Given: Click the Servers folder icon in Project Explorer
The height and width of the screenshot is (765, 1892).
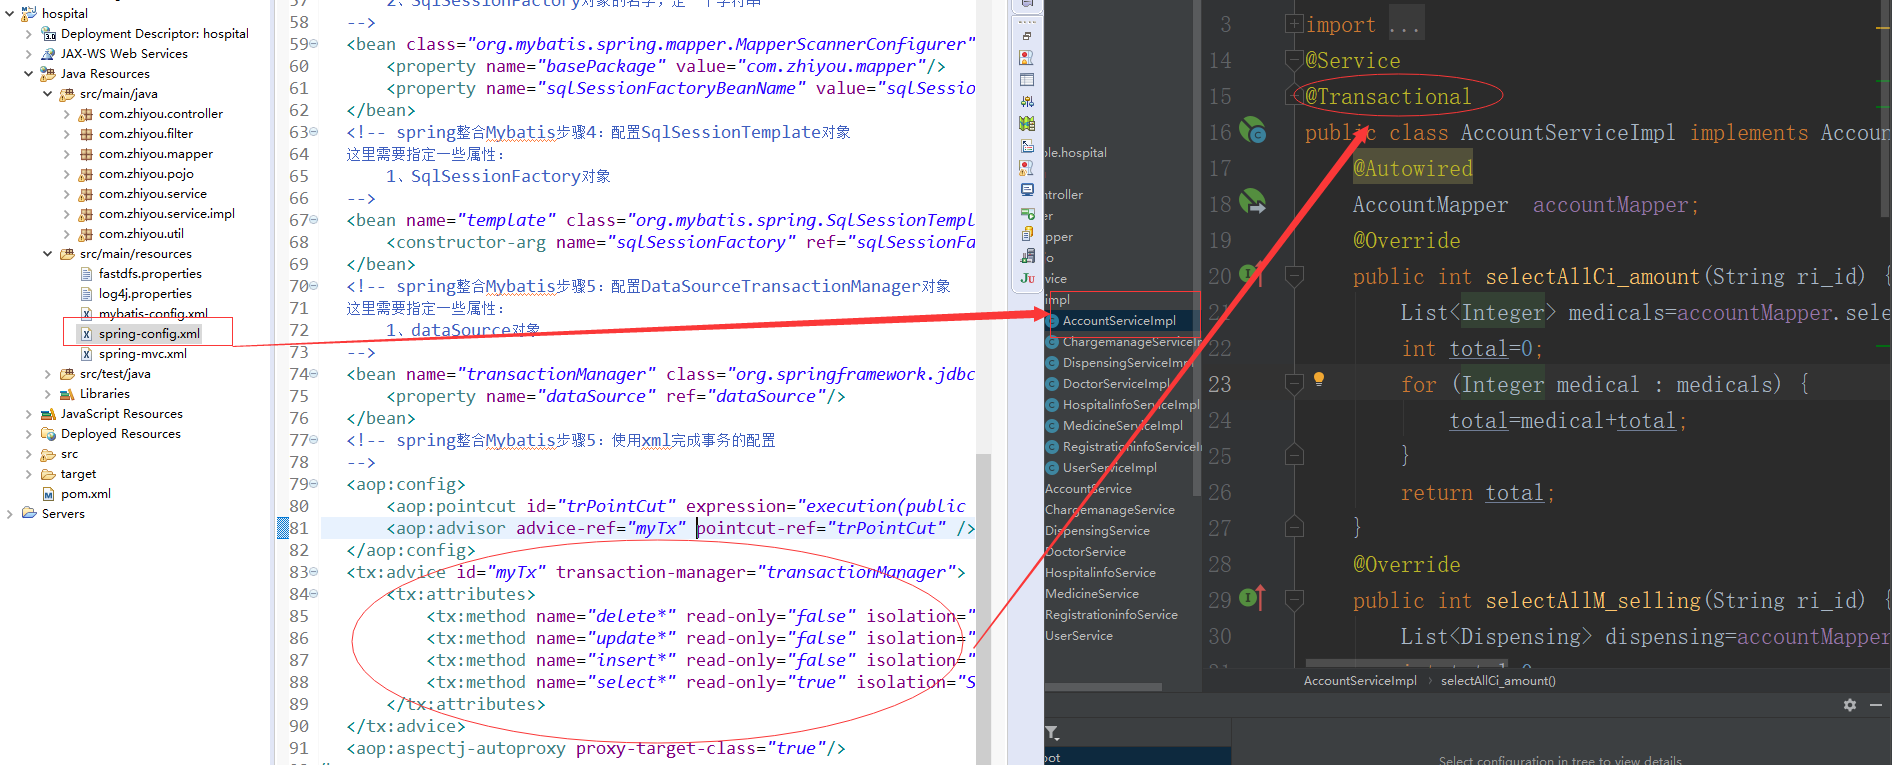Looking at the screenshot, I should (x=29, y=513).
